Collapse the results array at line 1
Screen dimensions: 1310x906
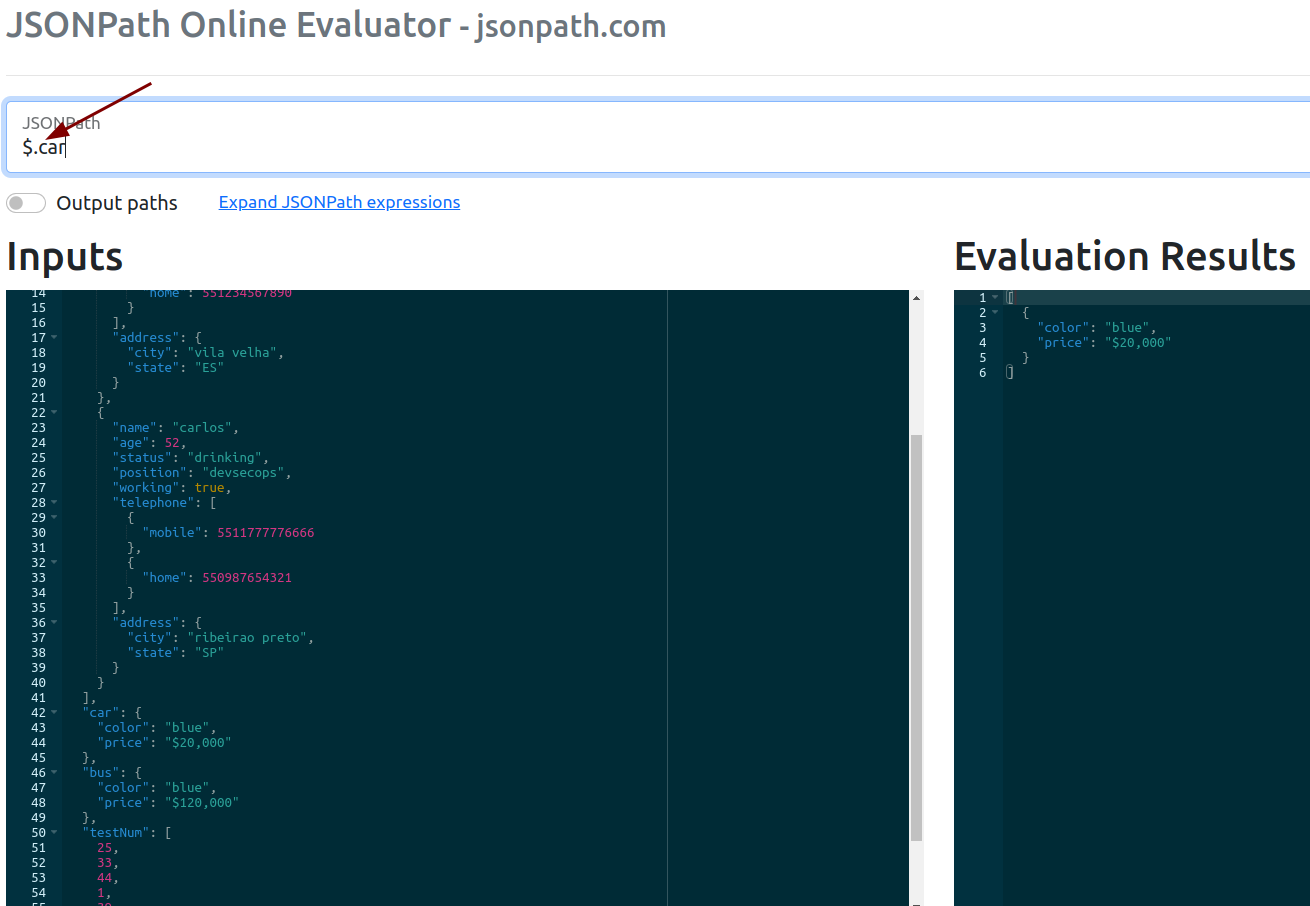(995, 298)
